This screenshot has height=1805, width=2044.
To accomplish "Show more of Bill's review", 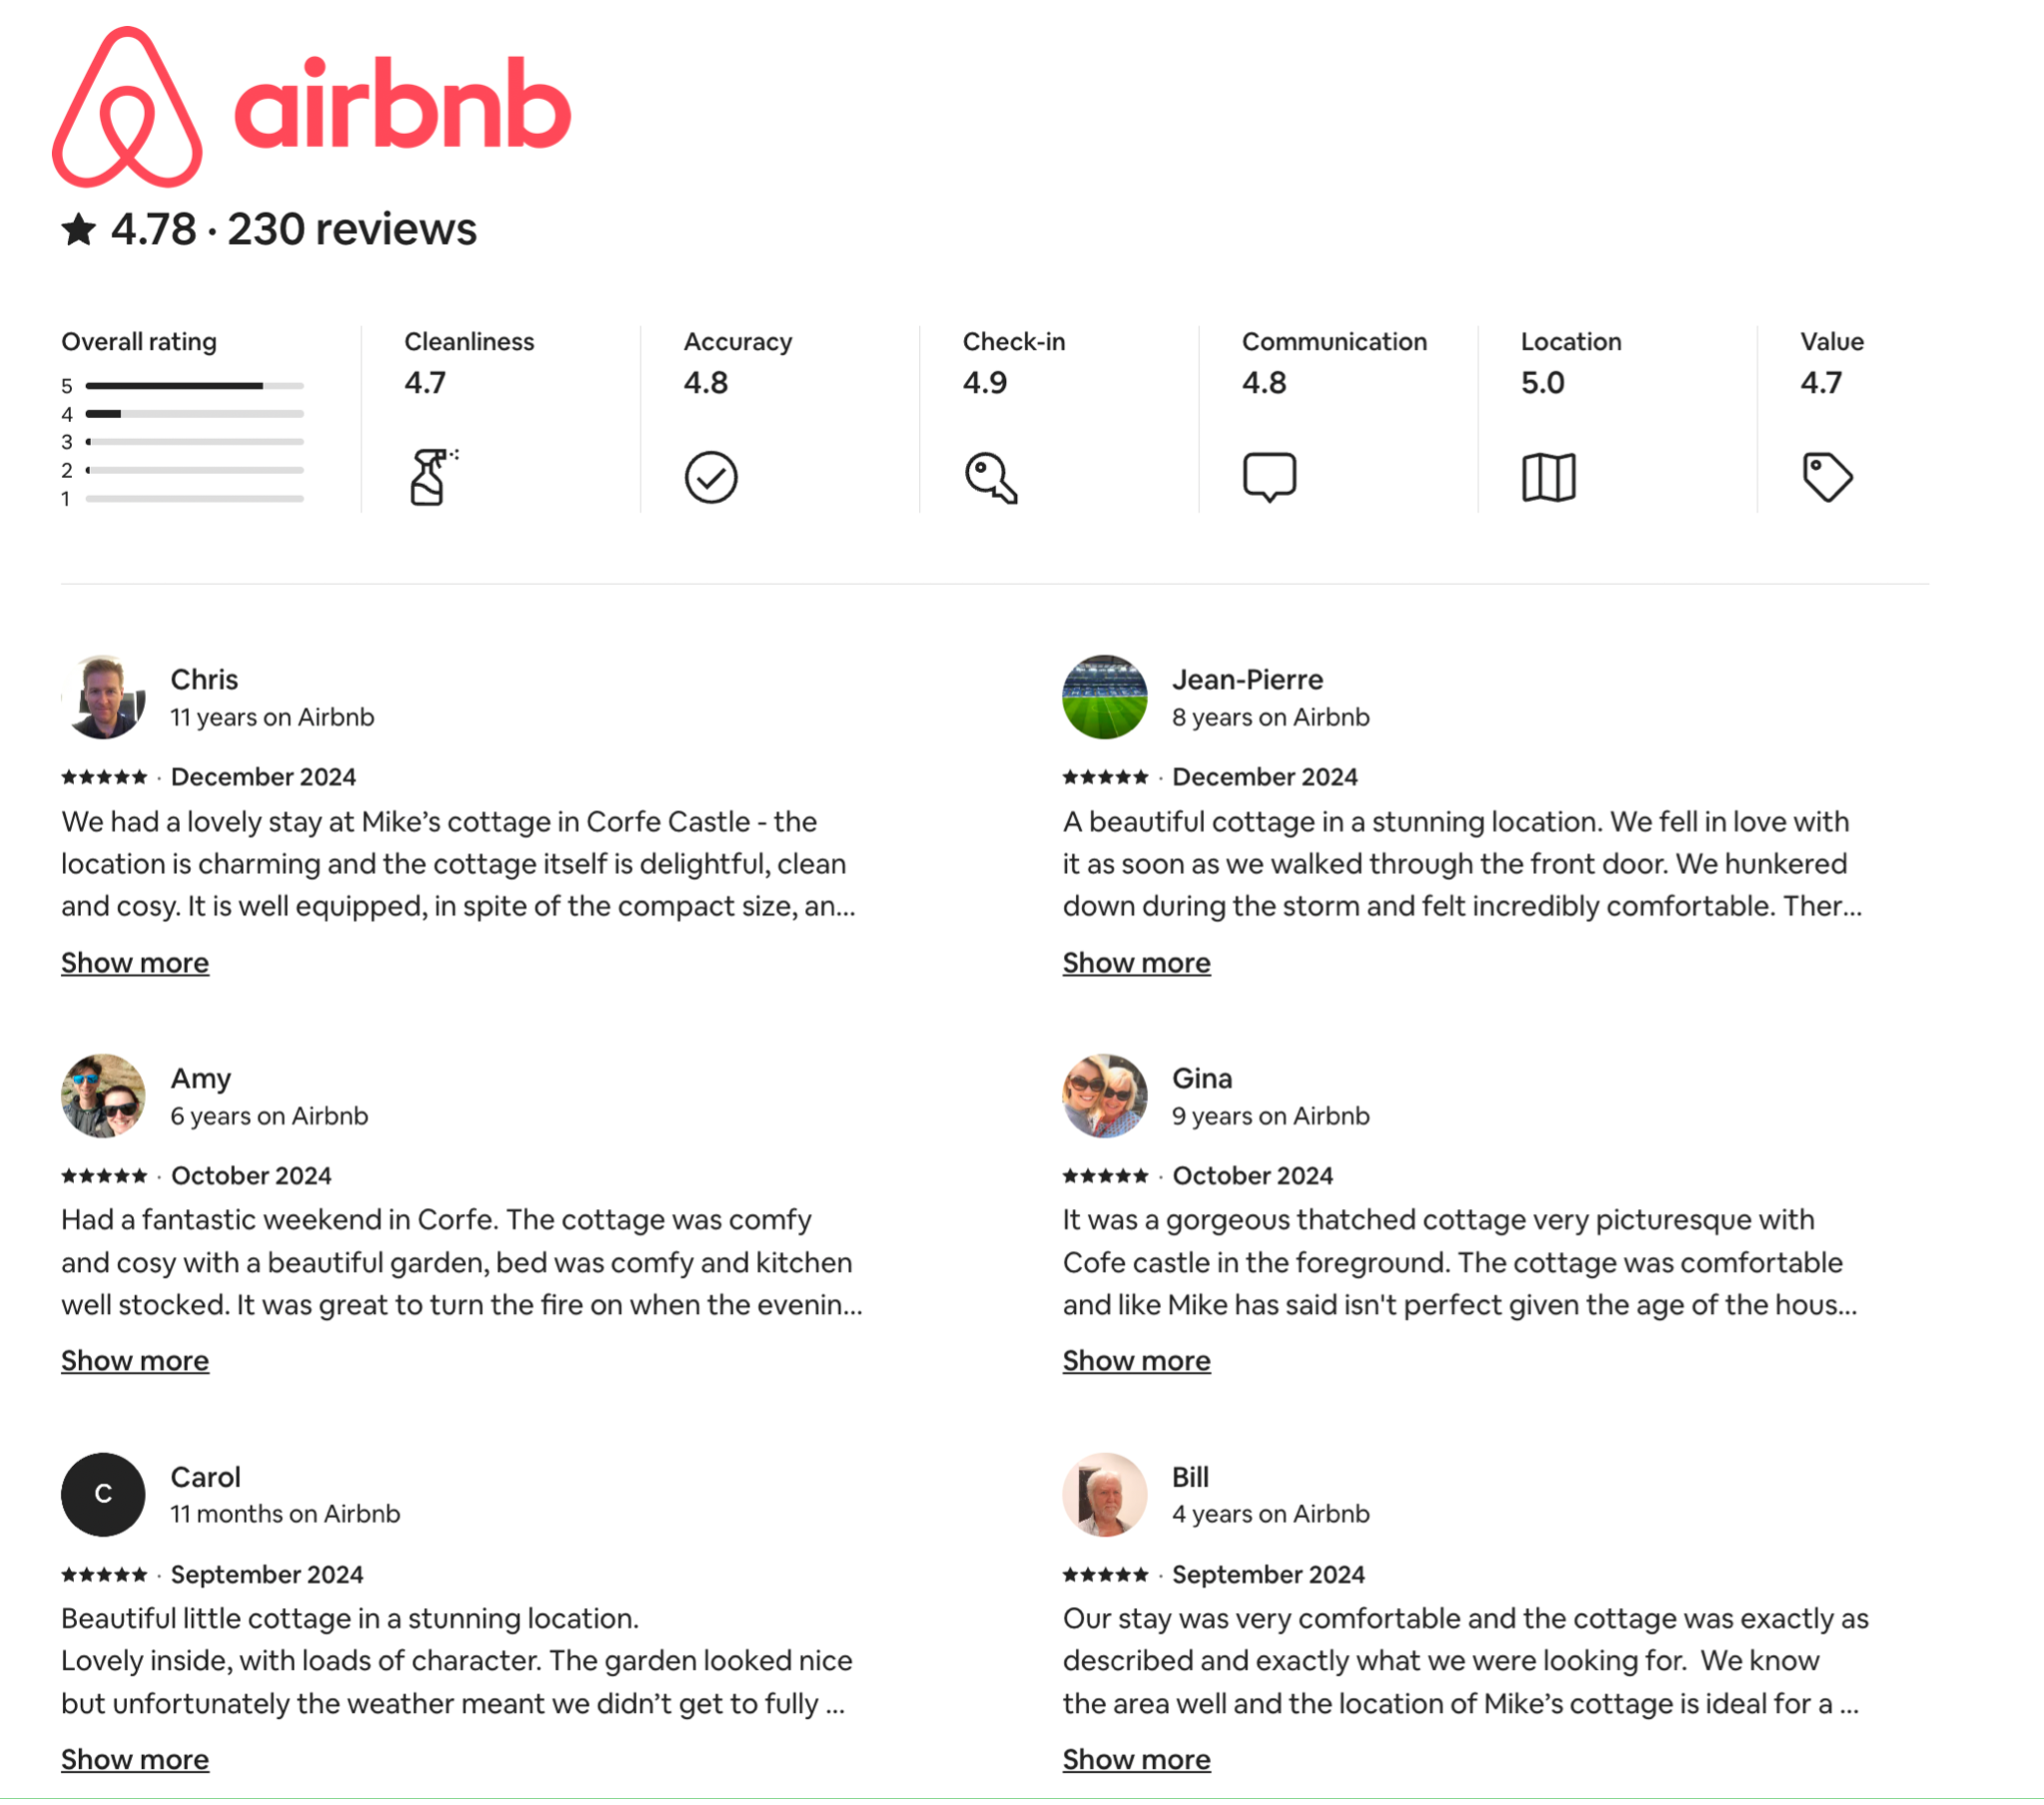I will [1137, 1760].
